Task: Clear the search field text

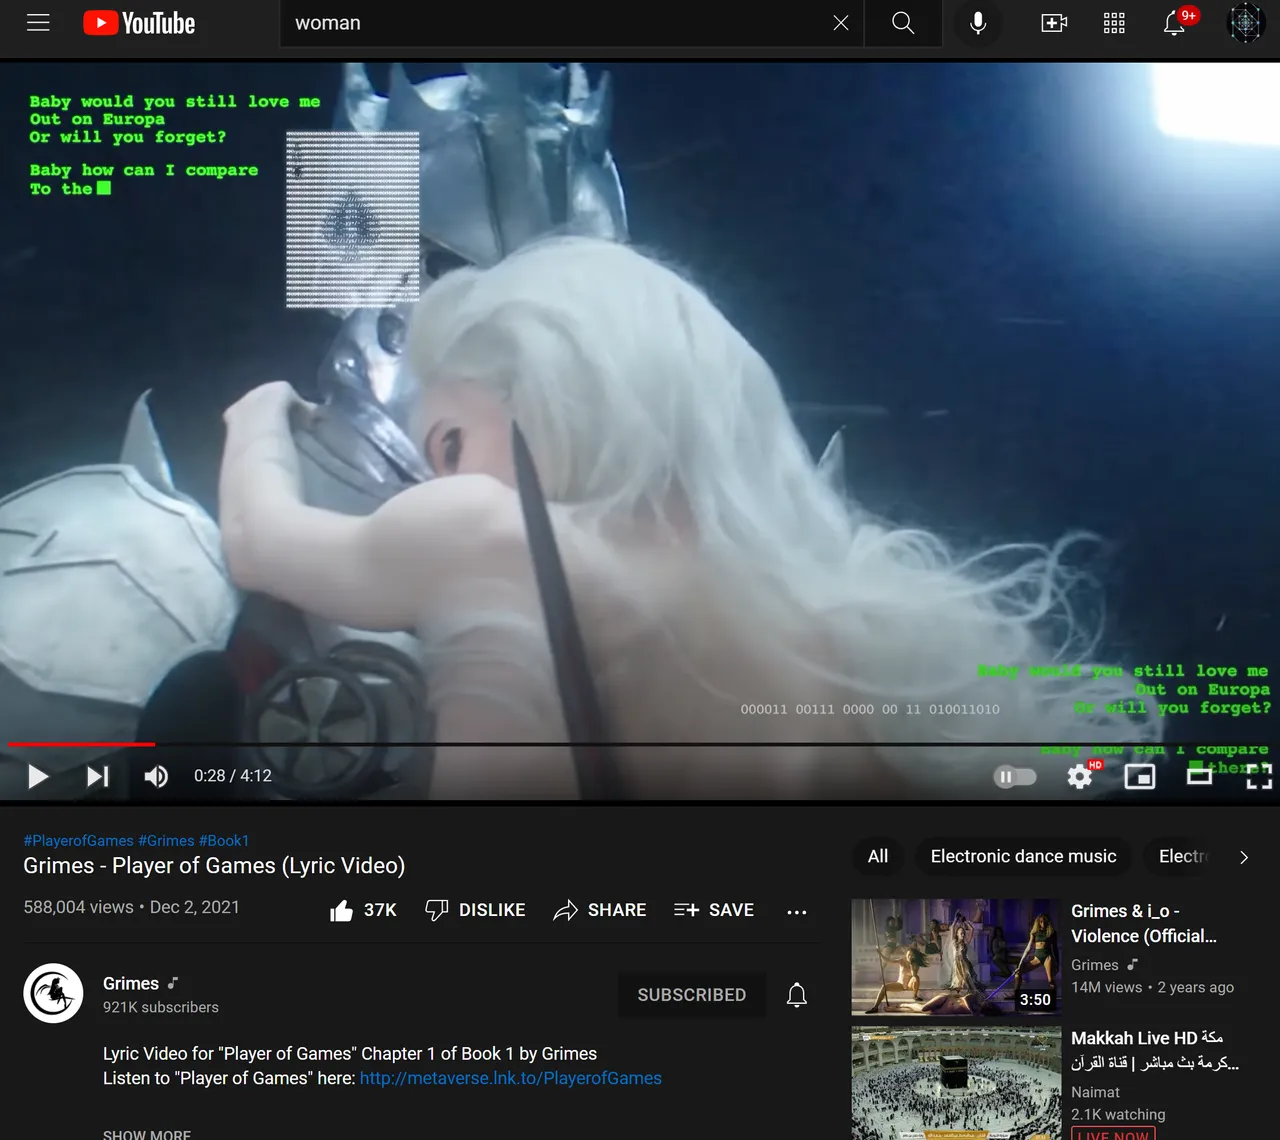Action: click(841, 23)
